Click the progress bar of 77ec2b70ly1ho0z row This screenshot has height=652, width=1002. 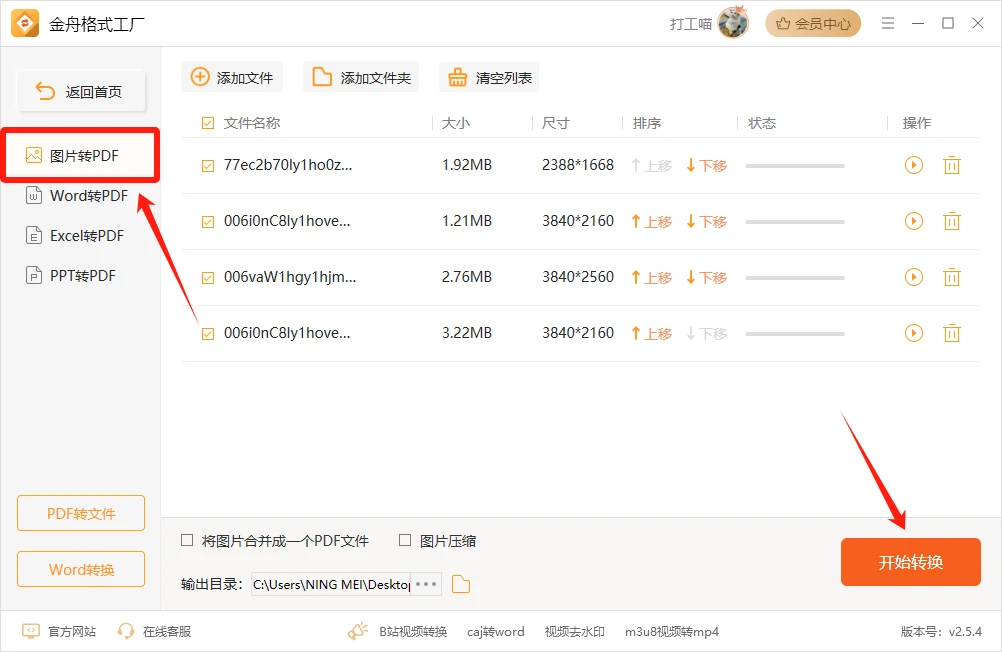[x=795, y=166]
